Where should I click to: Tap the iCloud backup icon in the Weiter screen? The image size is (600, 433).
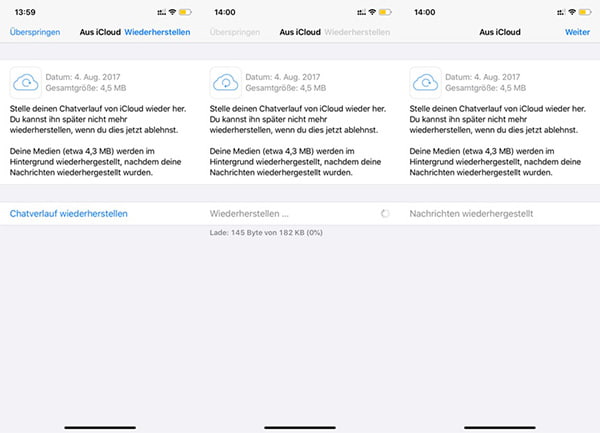[425, 82]
